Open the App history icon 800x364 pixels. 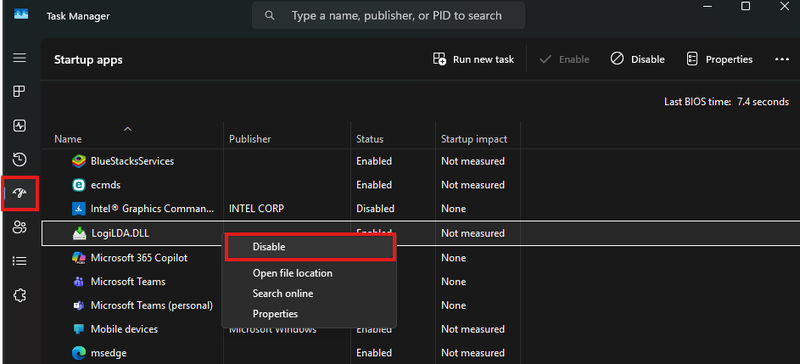19,159
